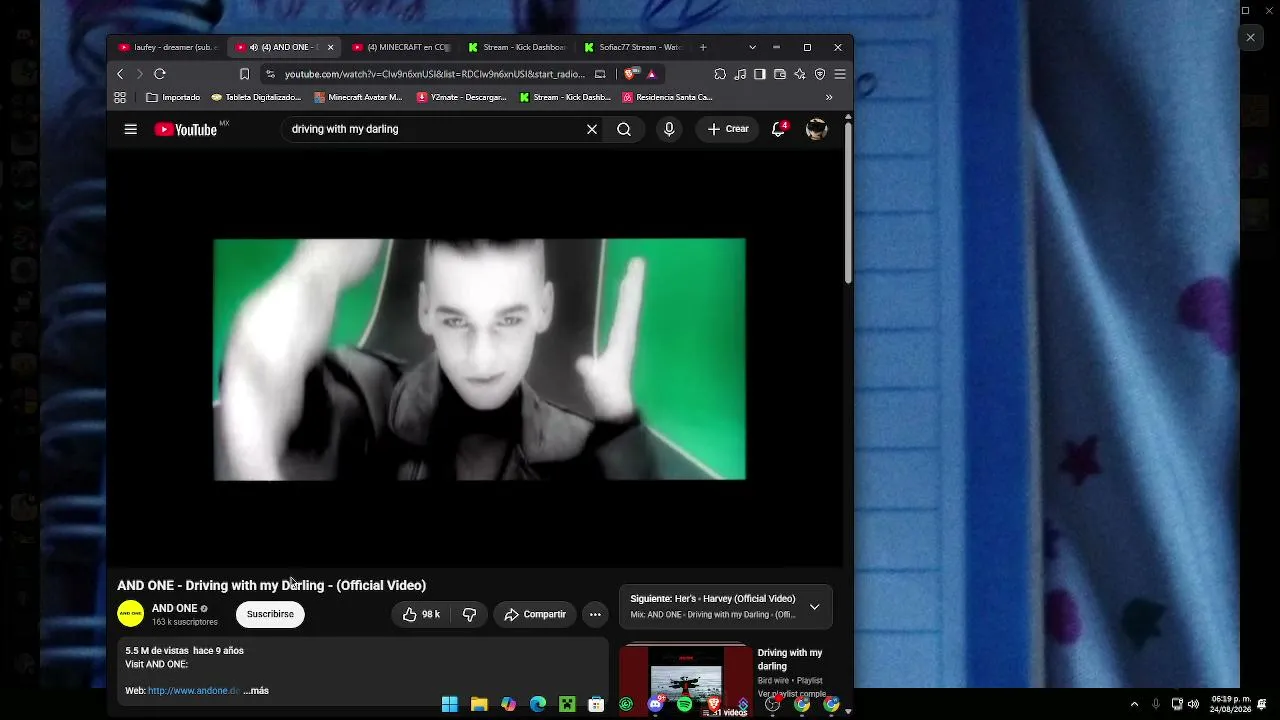Like the video with thumbs up
Viewport: 1280px width, 720px height.
pos(421,614)
